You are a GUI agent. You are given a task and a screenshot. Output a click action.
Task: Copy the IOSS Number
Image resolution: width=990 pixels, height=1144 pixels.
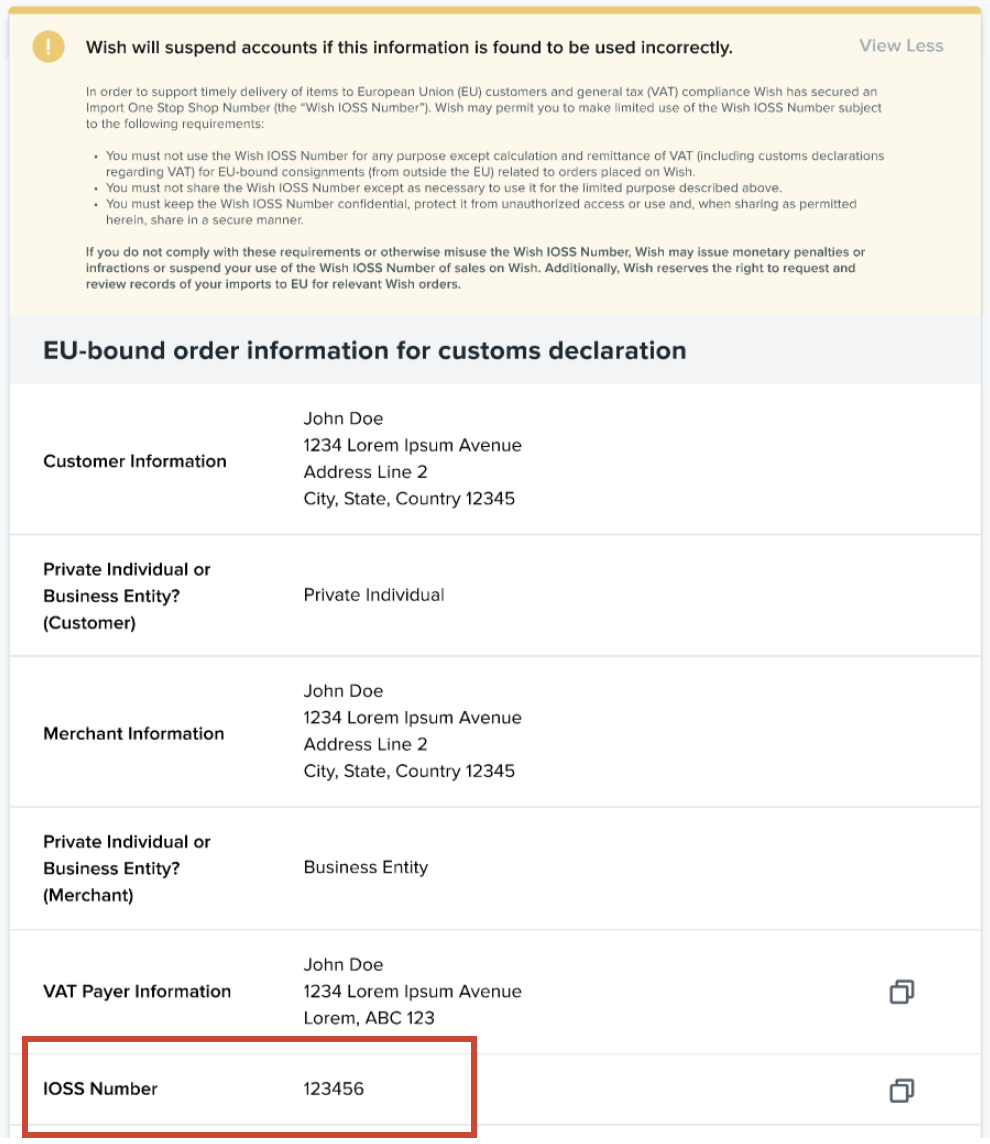(901, 1090)
